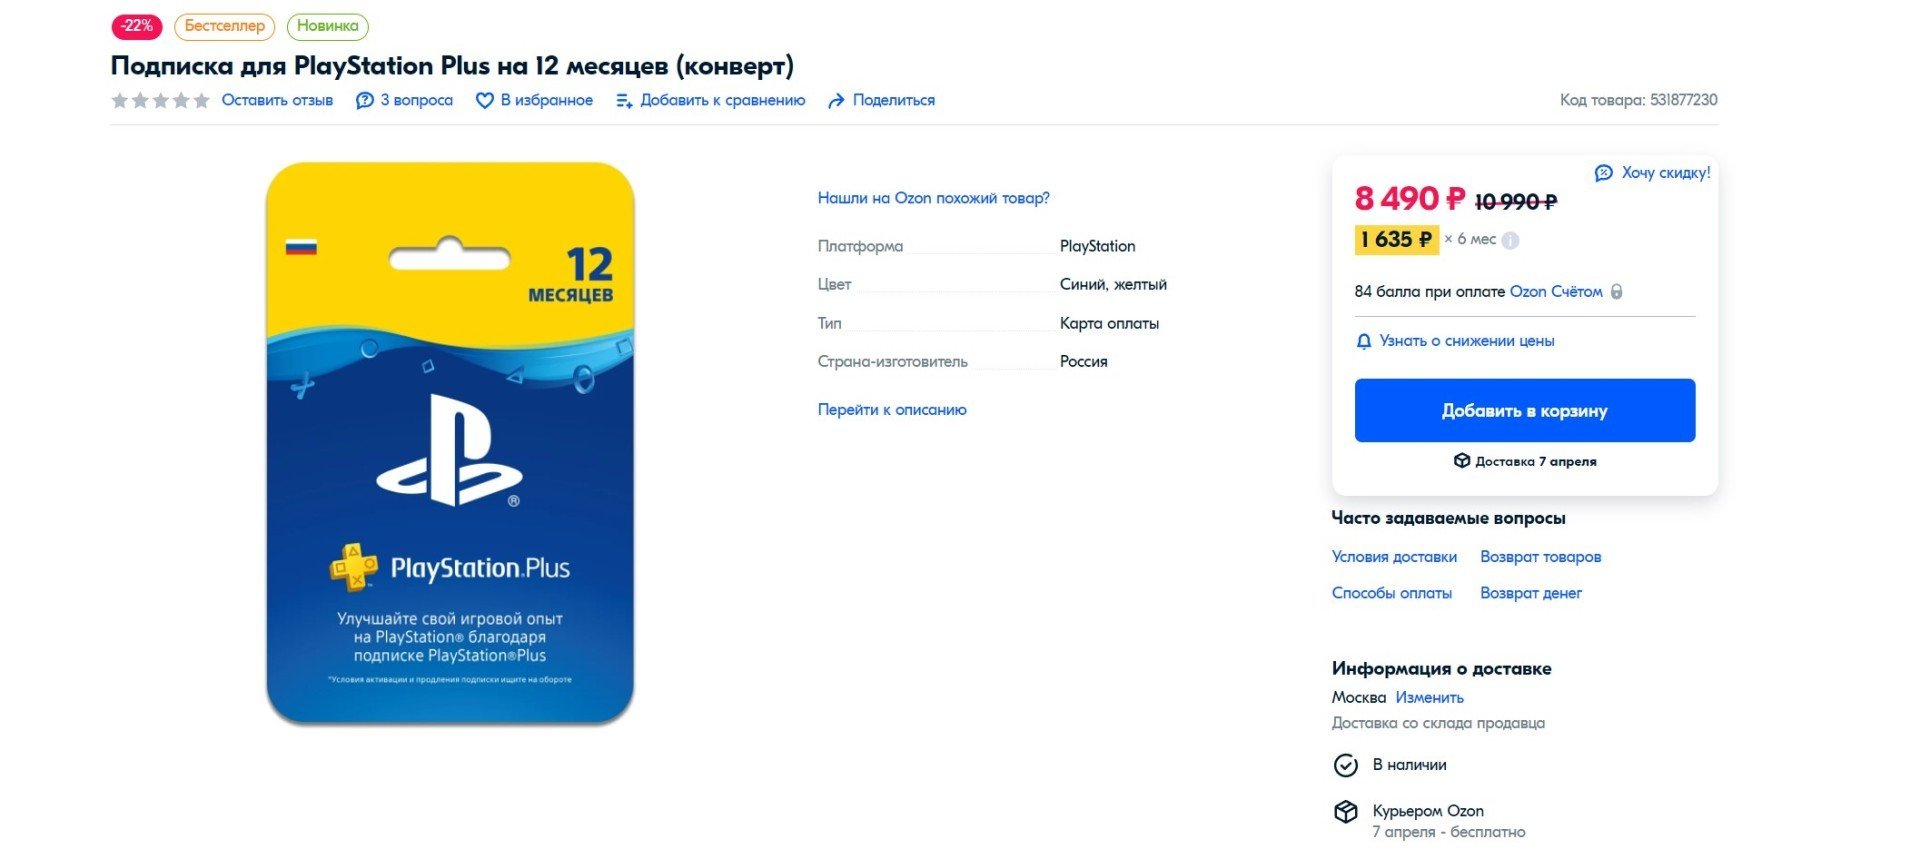Click the add-to-comparison list icon
Image resolution: width=1920 pixels, height=849 pixels.
[624, 101]
